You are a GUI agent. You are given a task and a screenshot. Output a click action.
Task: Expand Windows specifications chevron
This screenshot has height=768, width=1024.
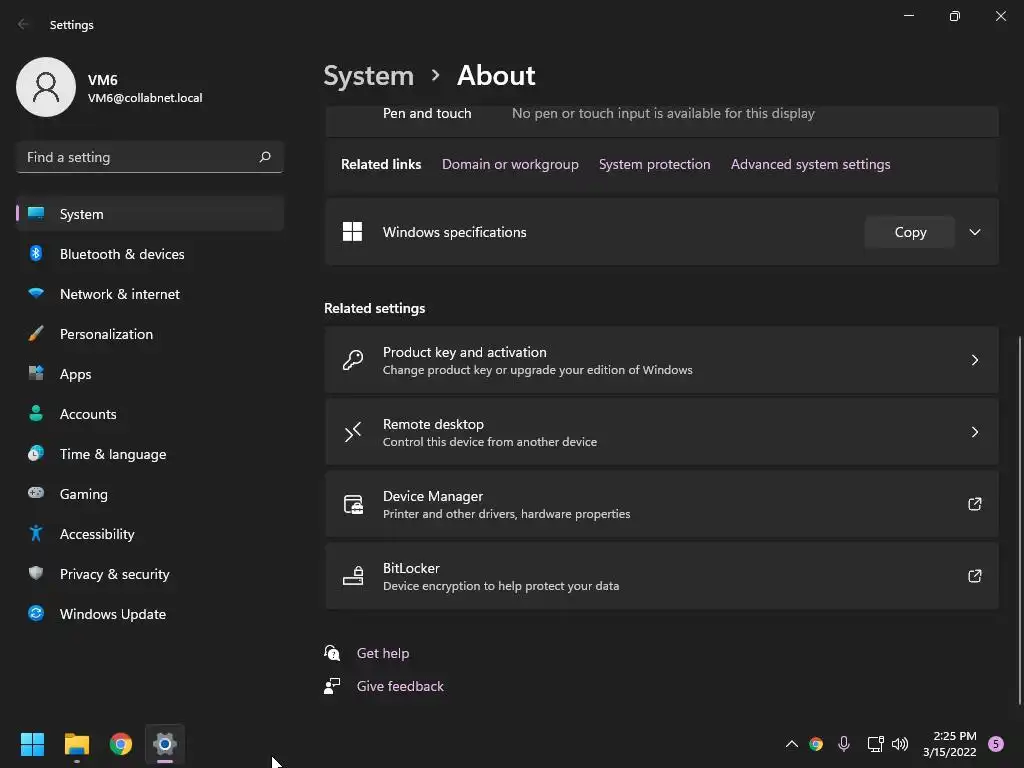tap(975, 232)
